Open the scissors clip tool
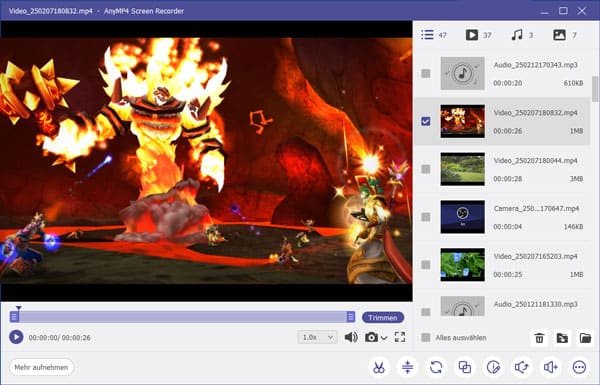Viewport: 600px width, 385px height. coord(378,367)
